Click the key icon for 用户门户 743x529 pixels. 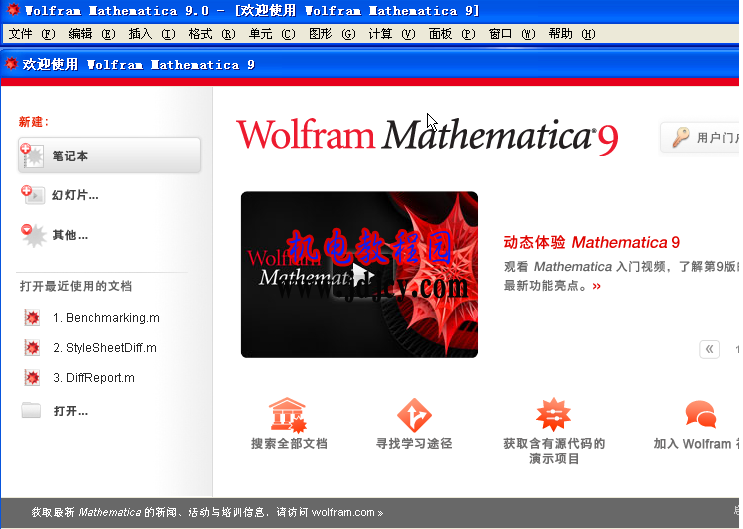[x=680, y=137]
